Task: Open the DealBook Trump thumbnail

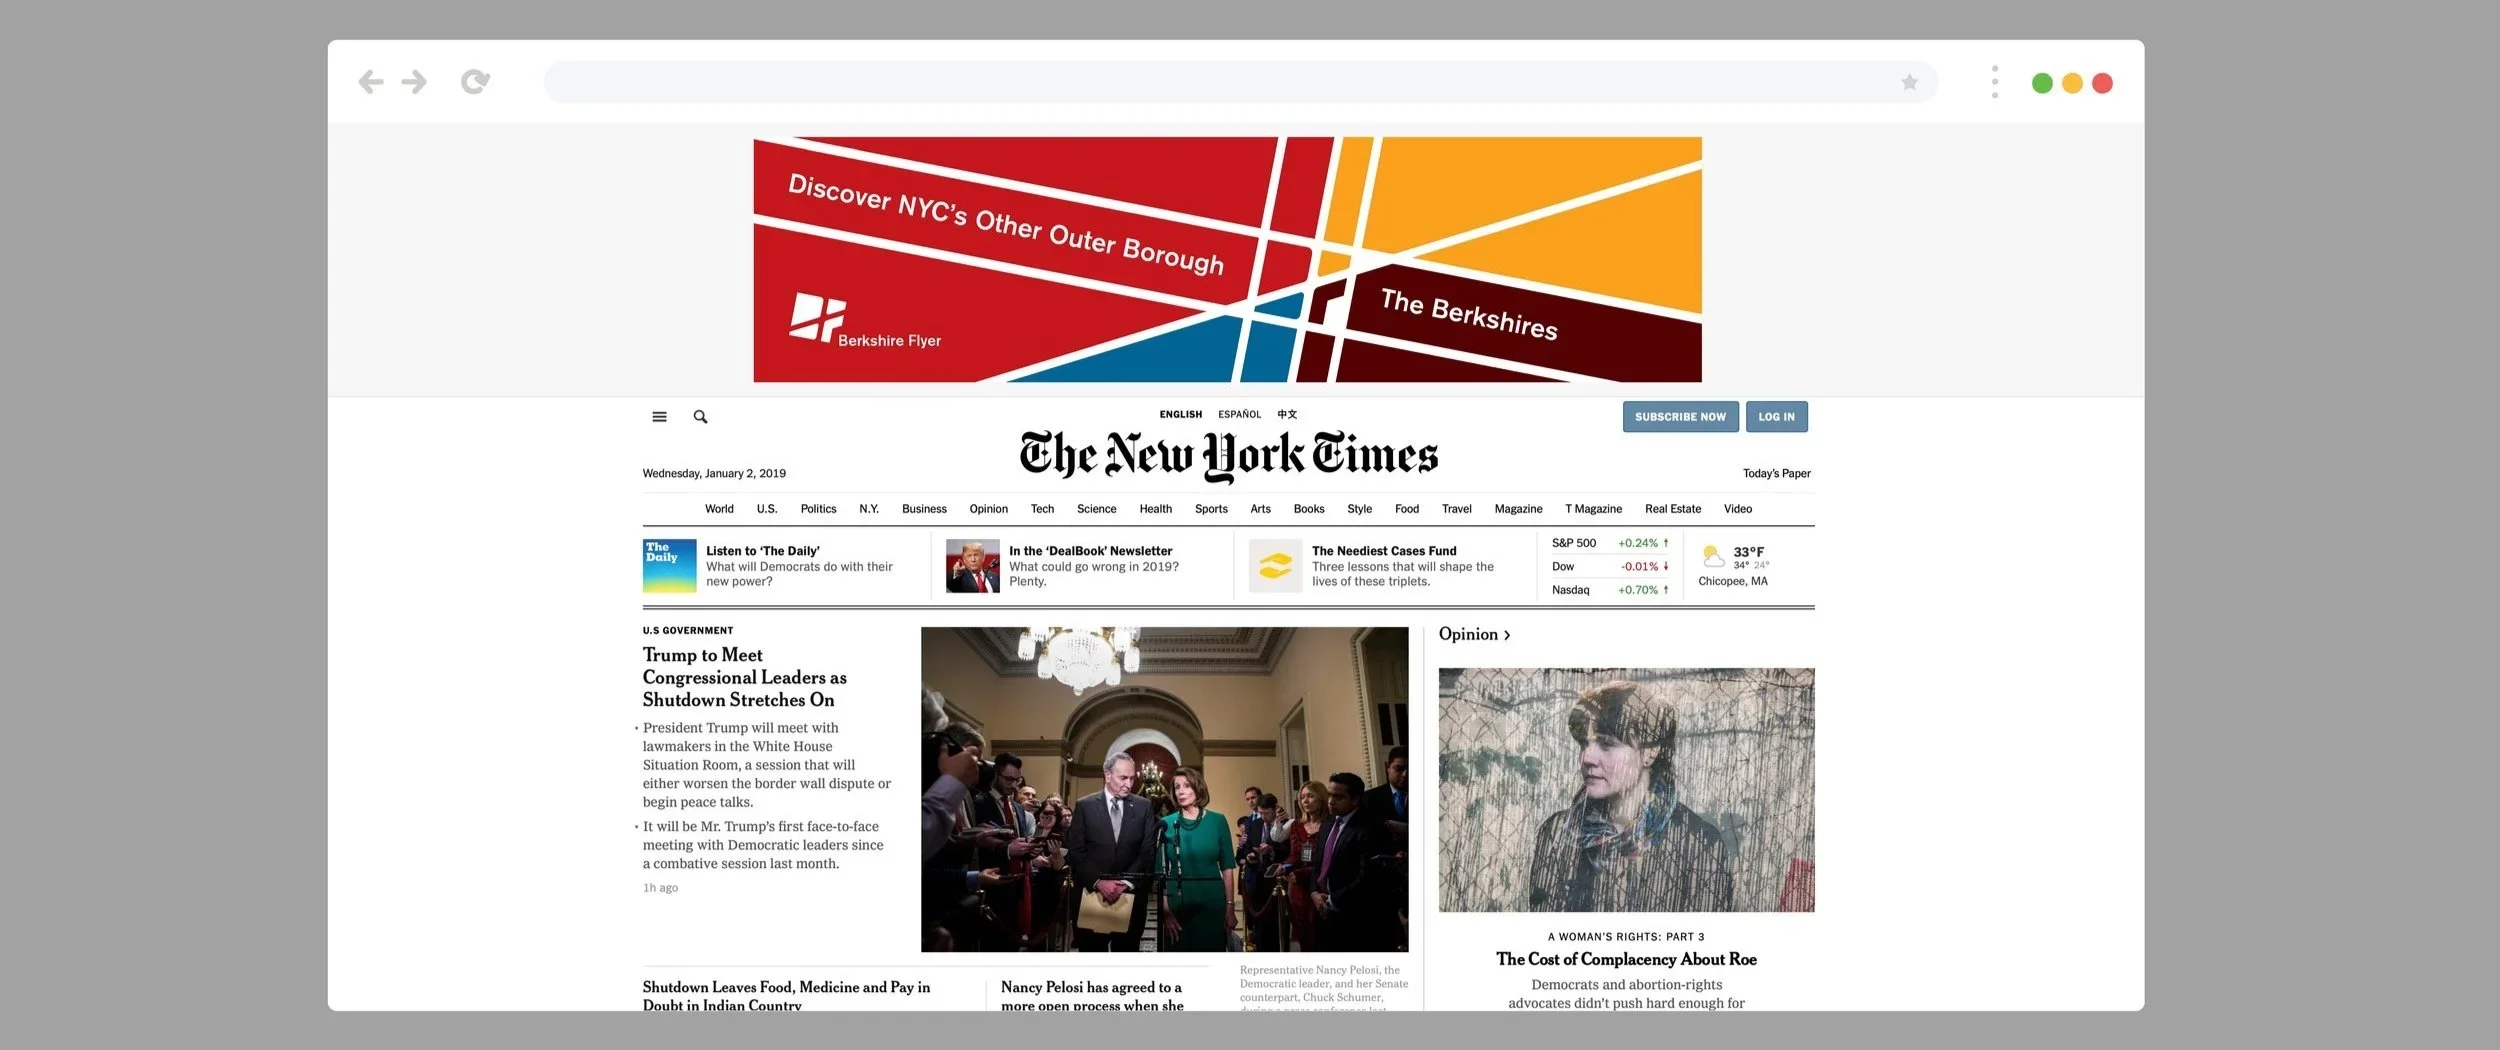Action: (x=972, y=566)
